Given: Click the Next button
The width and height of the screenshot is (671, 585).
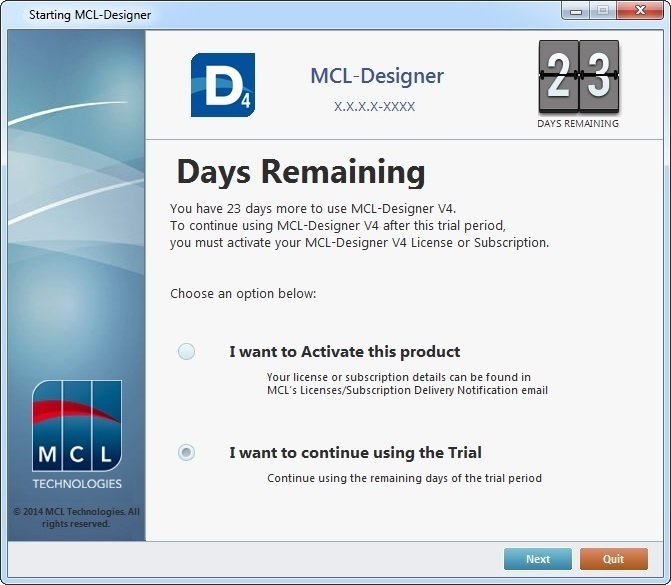Looking at the screenshot, I should pos(537,559).
